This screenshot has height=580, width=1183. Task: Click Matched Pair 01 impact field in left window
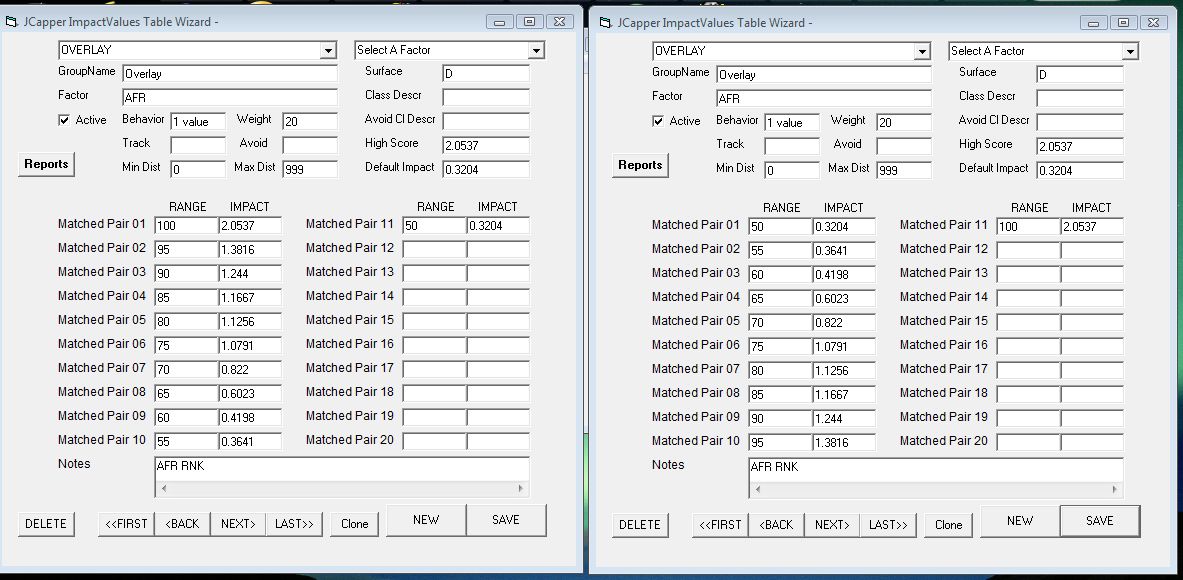[x=250, y=226]
